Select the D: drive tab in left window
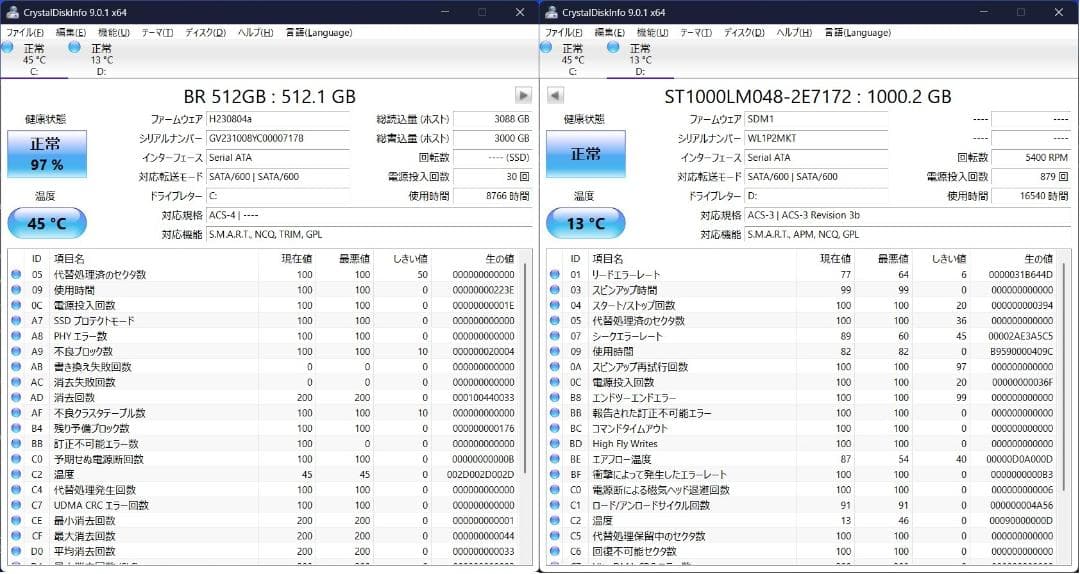The height and width of the screenshot is (574, 1080). click(x=101, y=59)
